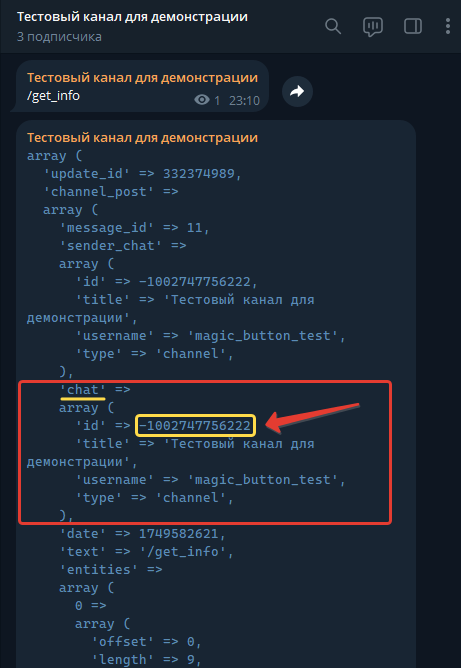The width and height of the screenshot is (461, 668).
Task: Click the highlighted chat id -1002747756222
Action: (195, 425)
